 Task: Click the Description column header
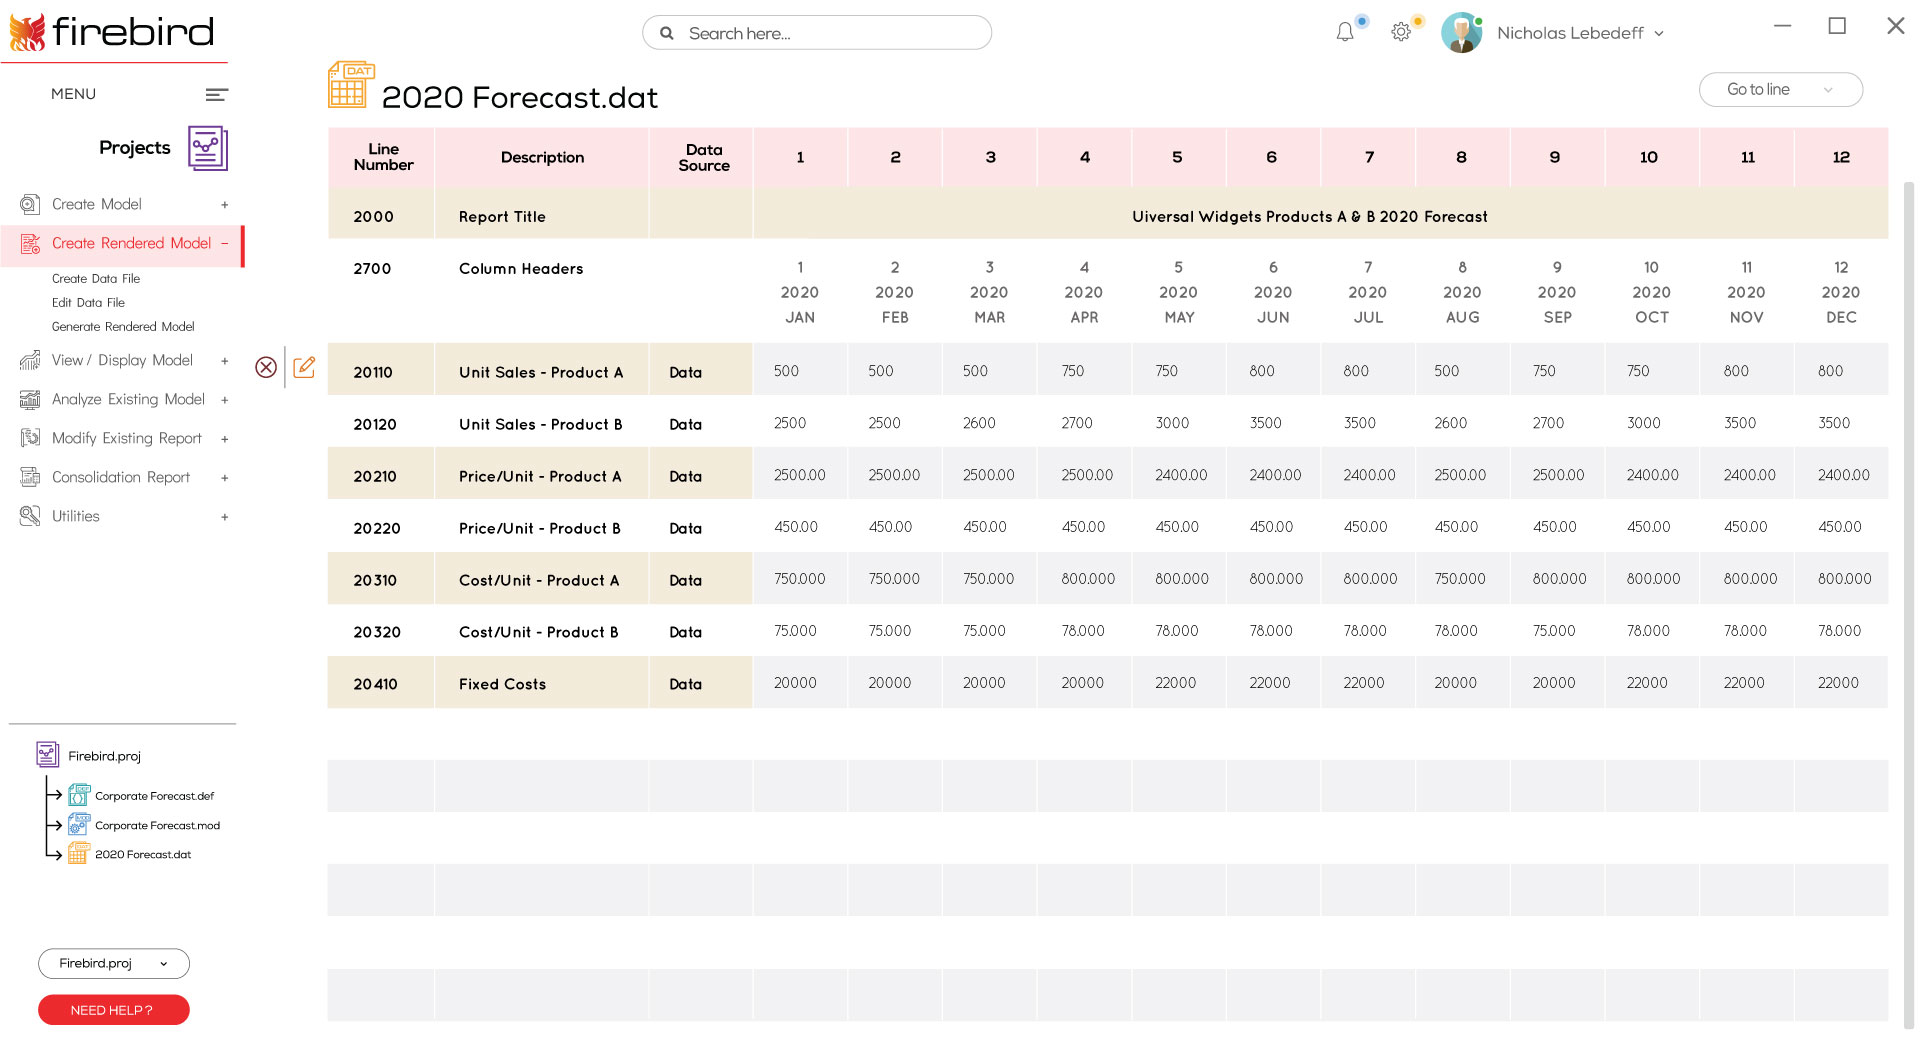542,157
